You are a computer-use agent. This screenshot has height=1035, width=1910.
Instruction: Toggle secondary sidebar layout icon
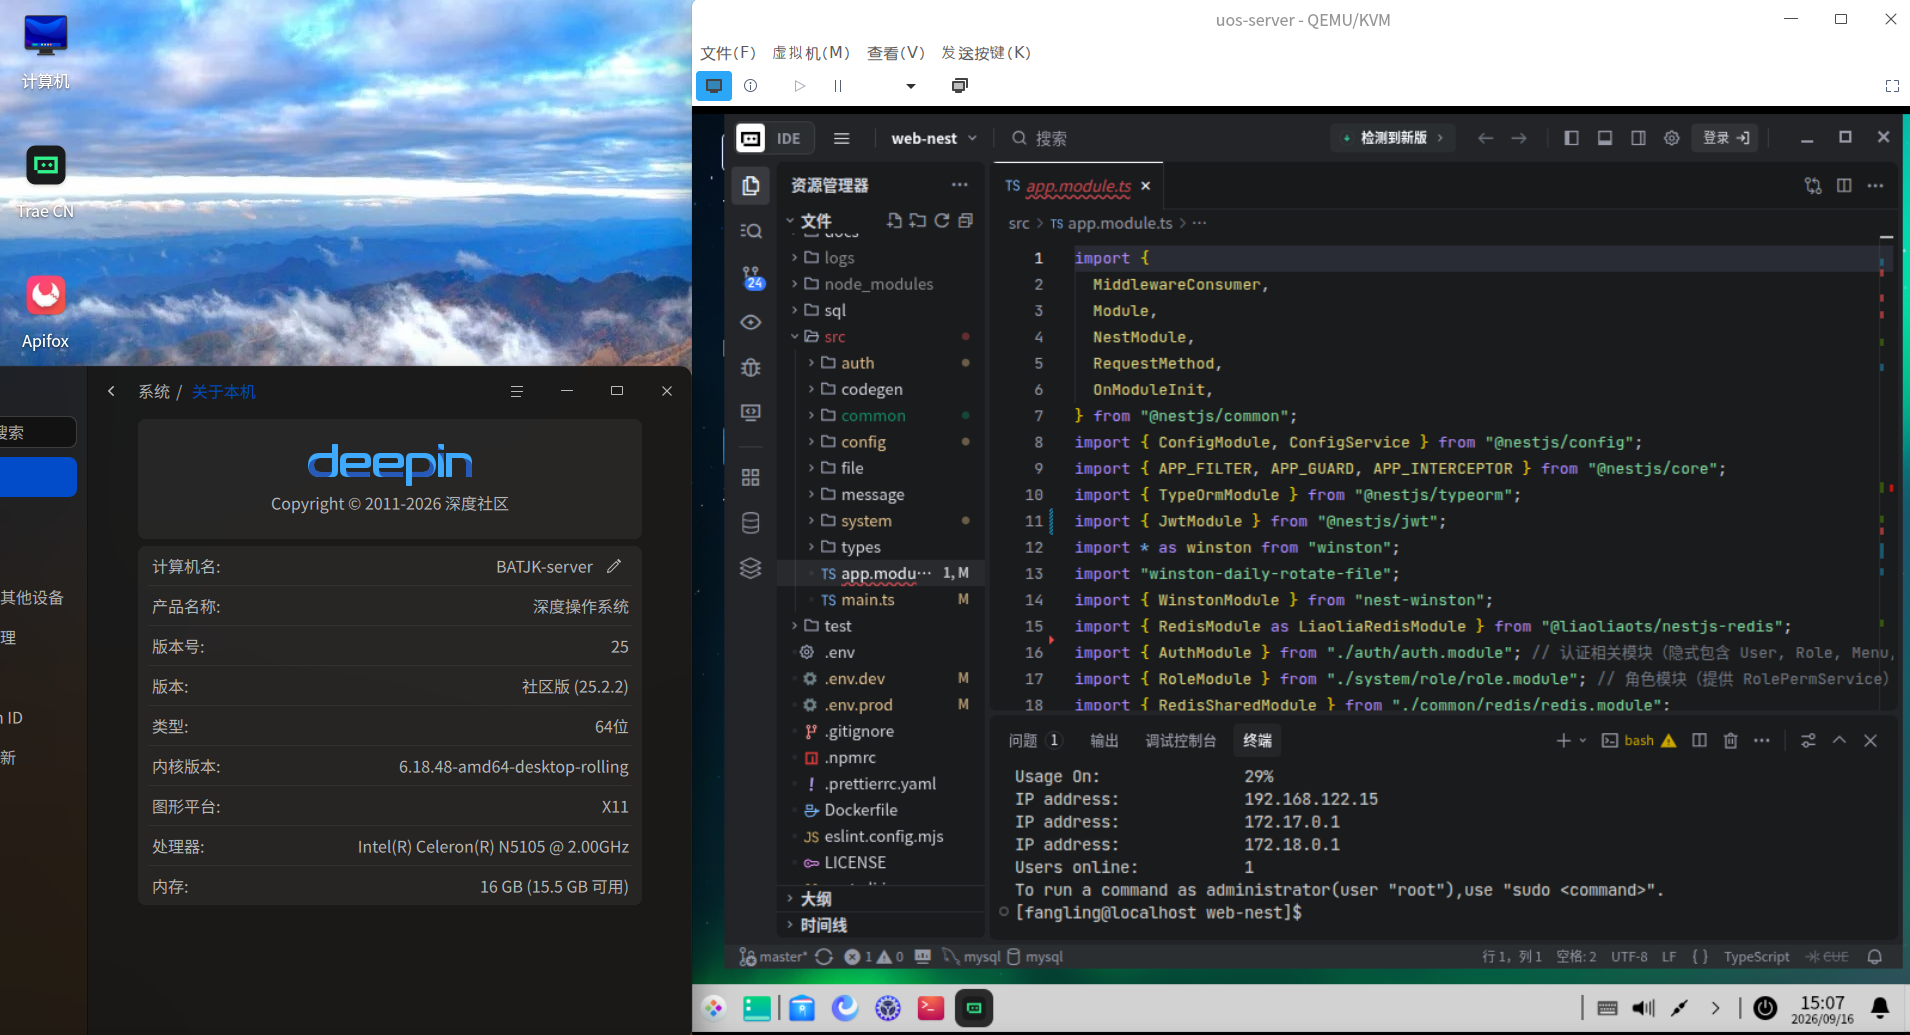[1638, 138]
